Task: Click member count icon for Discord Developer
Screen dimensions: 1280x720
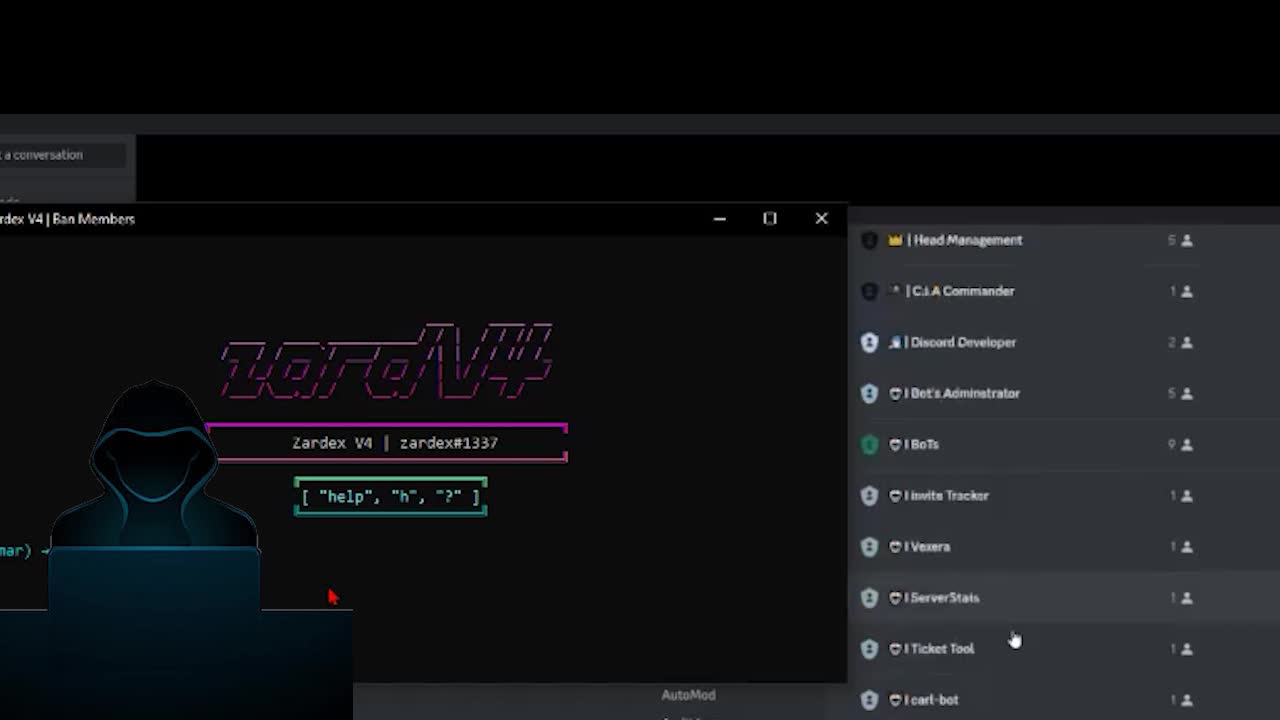Action: (1186, 342)
